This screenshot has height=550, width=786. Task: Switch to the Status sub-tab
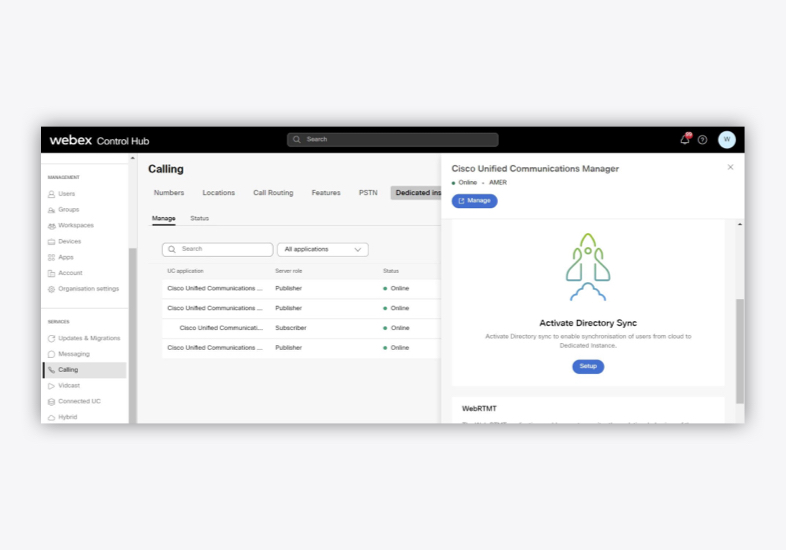click(x=199, y=218)
